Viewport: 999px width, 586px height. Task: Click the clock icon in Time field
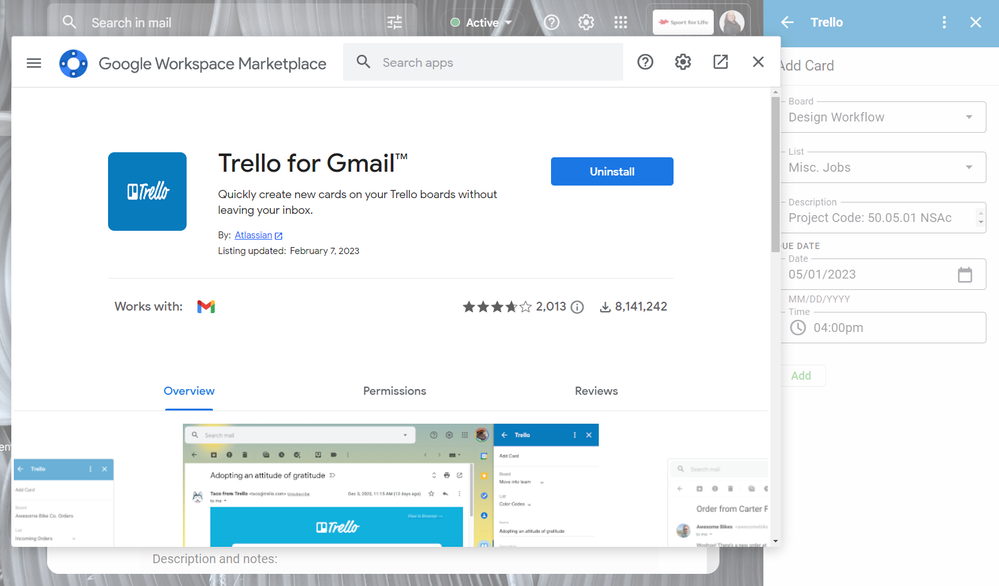[798, 327]
